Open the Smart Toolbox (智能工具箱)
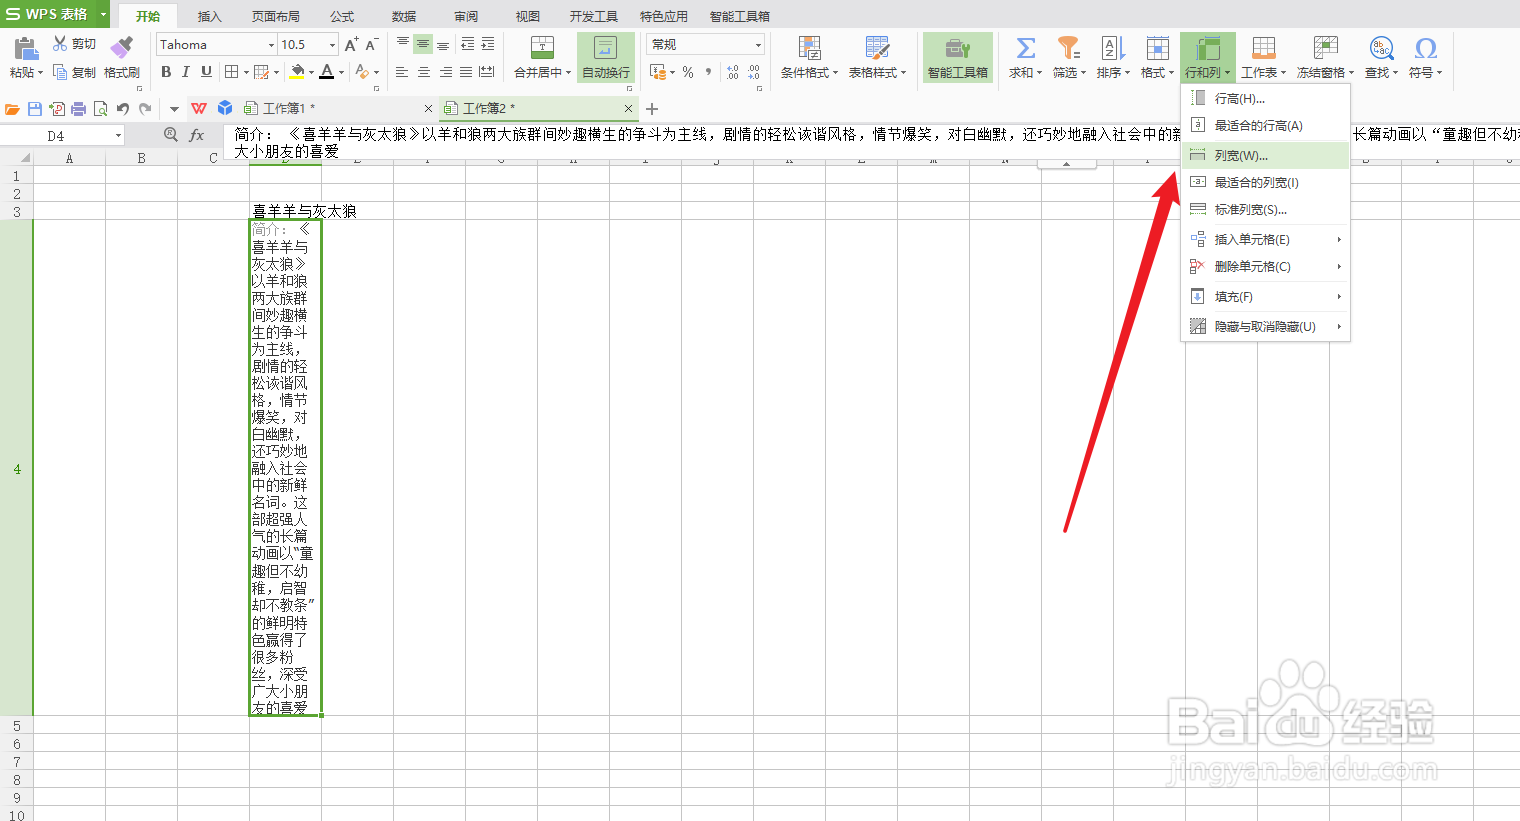The image size is (1520, 821). pyautogui.click(x=957, y=57)
